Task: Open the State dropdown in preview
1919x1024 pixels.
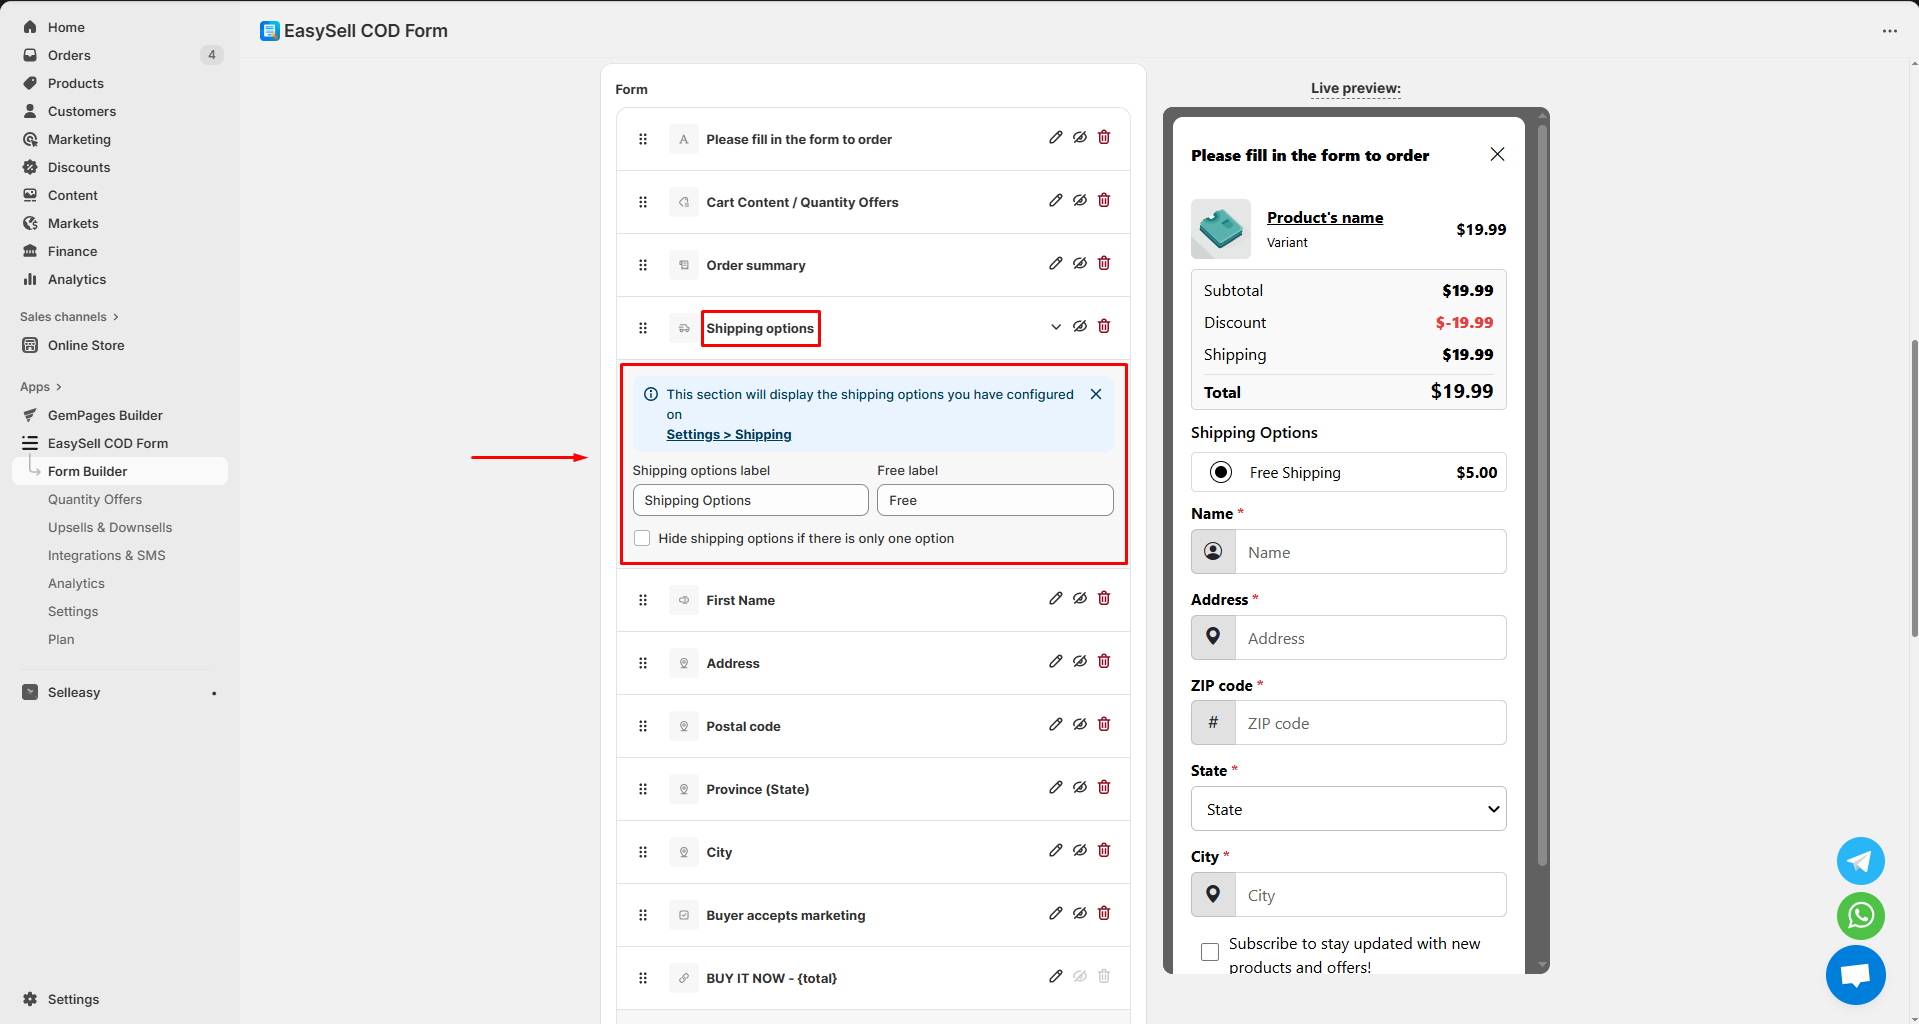Action: click(x=1348, y=809)
